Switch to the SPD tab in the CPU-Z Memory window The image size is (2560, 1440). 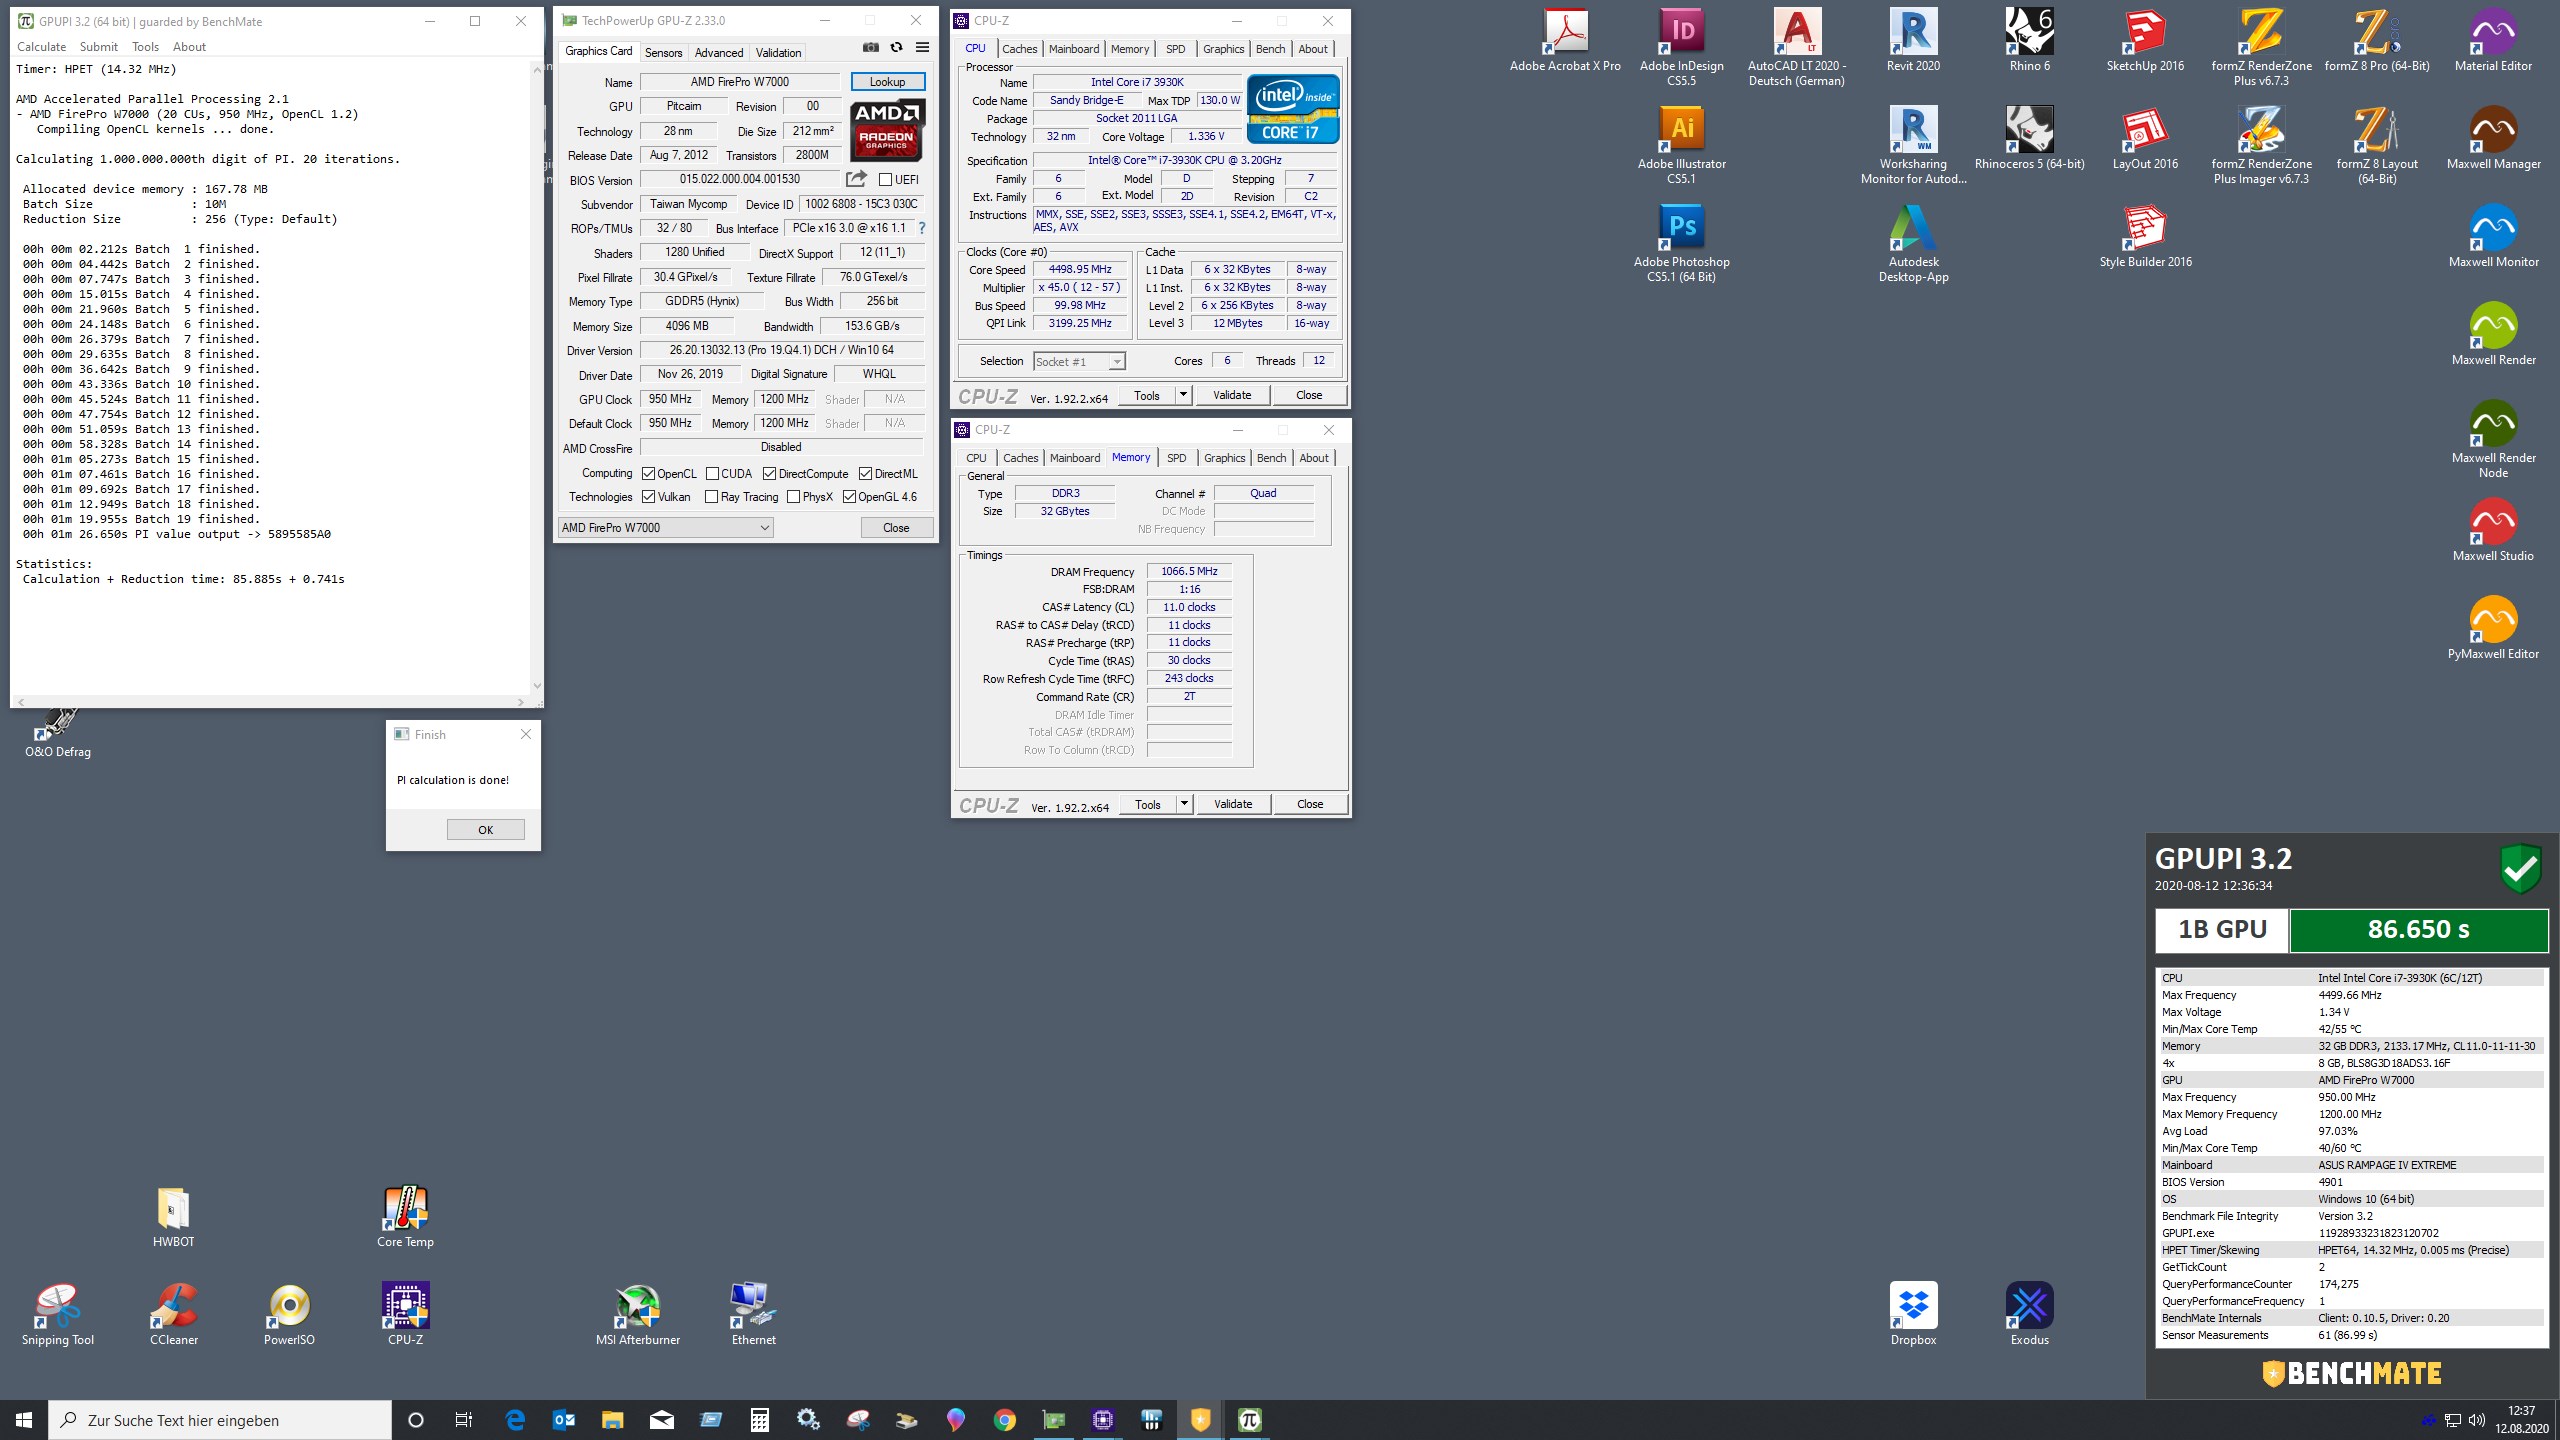tap(1177, 457)
